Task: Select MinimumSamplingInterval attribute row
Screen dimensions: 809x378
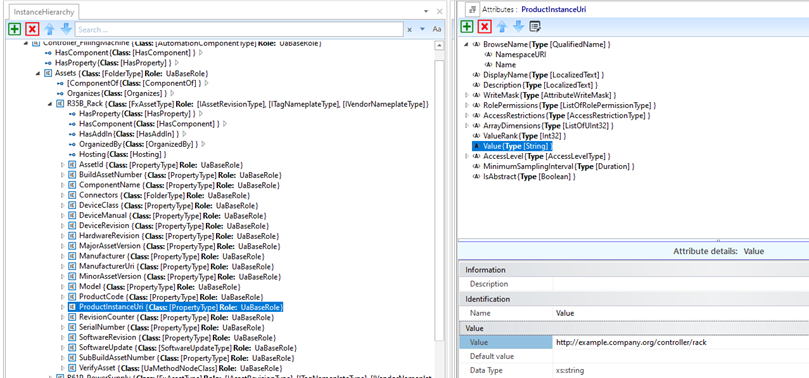Action: pos(554,166)
